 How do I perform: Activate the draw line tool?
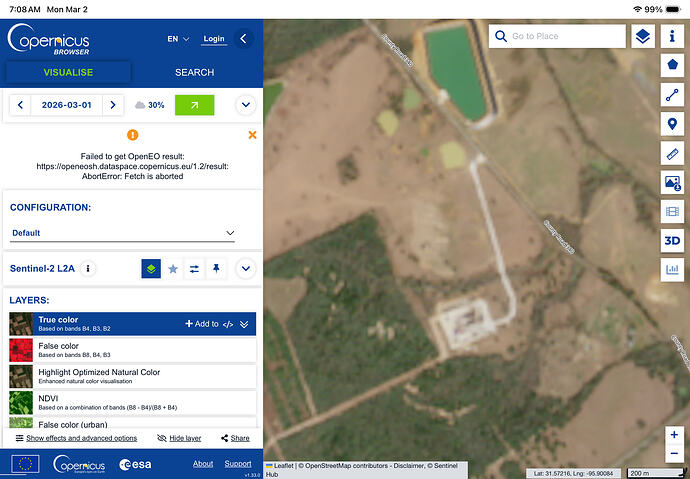point(672,95)
